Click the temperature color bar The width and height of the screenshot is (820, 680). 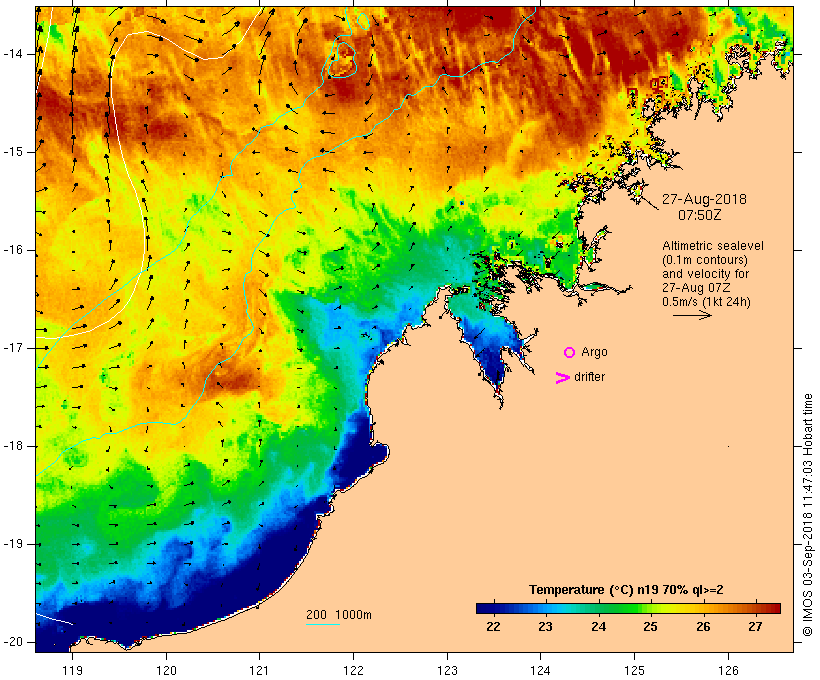click(x=628, y=608)
